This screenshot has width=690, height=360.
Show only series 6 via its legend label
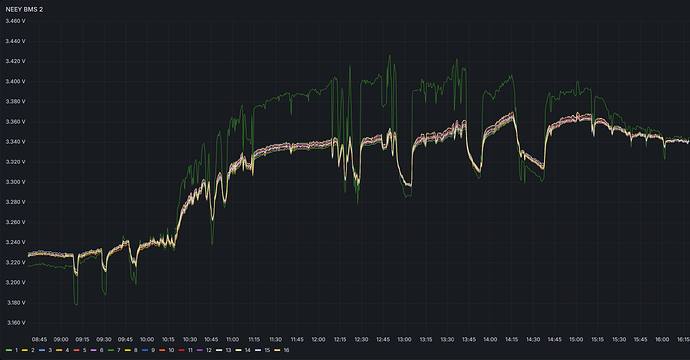(102, 350)
